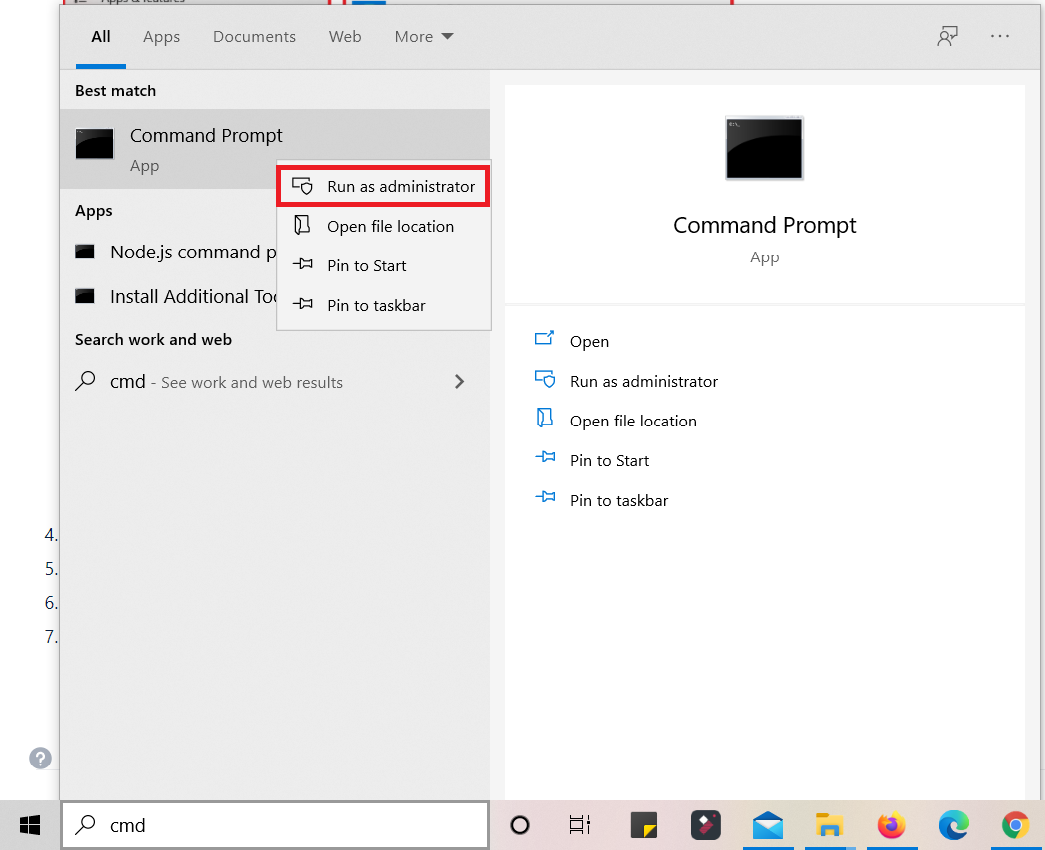Select Command Prompt best match result
The width and height of the screenshot is (1045, 850).
pos(275,149)
